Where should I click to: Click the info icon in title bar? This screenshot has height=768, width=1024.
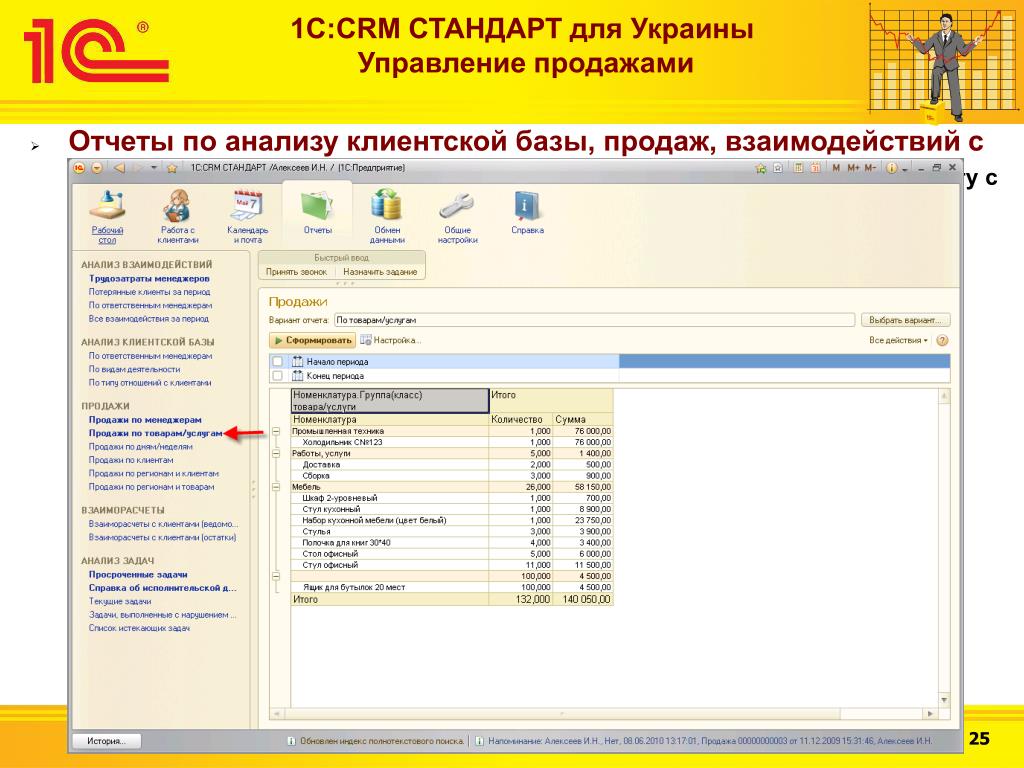[x=891, y=168]
